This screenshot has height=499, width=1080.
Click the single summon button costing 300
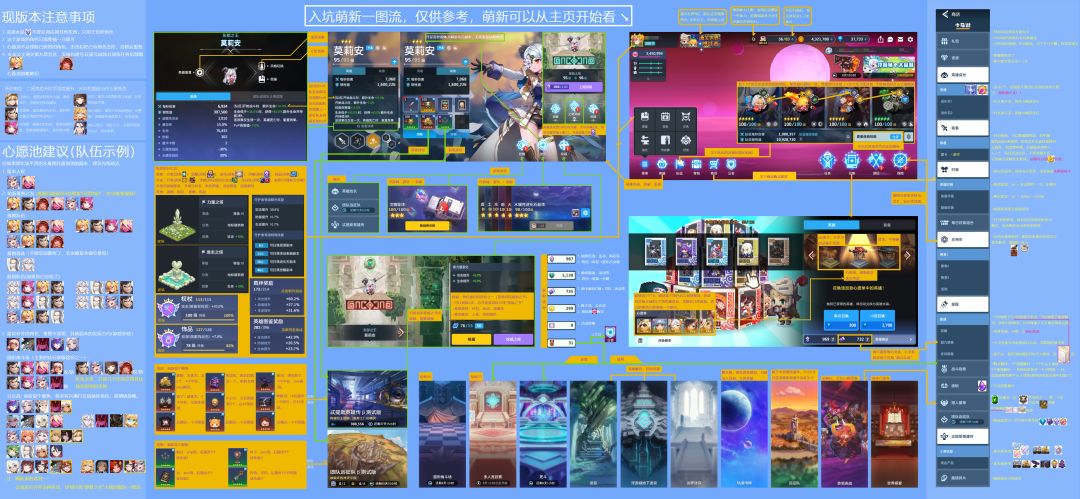tap(841, 320)
